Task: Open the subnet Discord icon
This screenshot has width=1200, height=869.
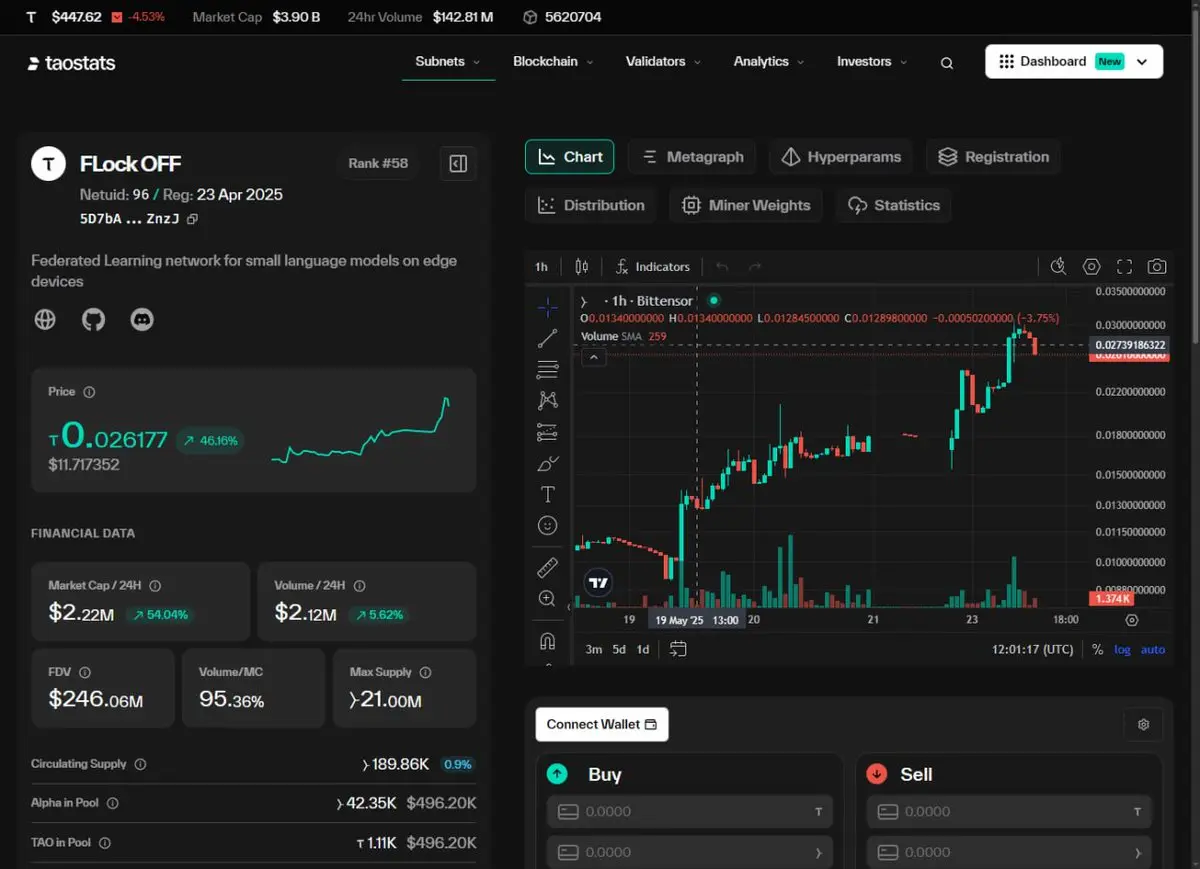Action: (x=142, y=320)
